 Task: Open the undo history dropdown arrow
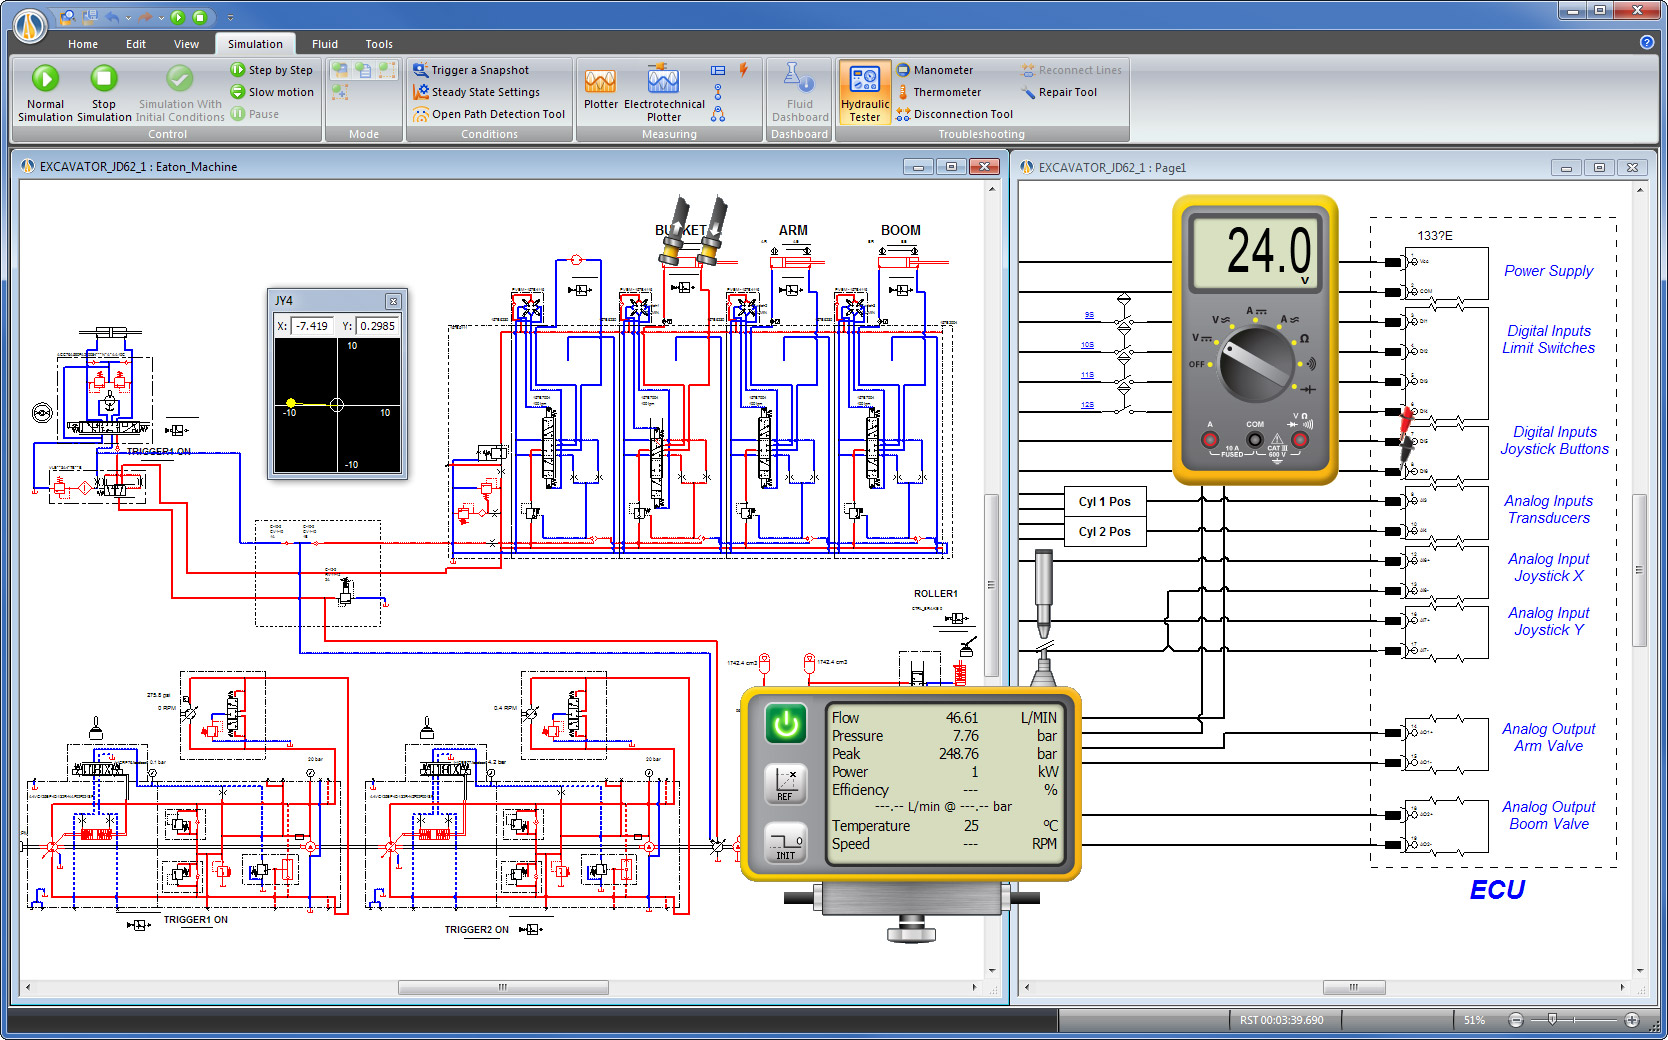[128, 17]
